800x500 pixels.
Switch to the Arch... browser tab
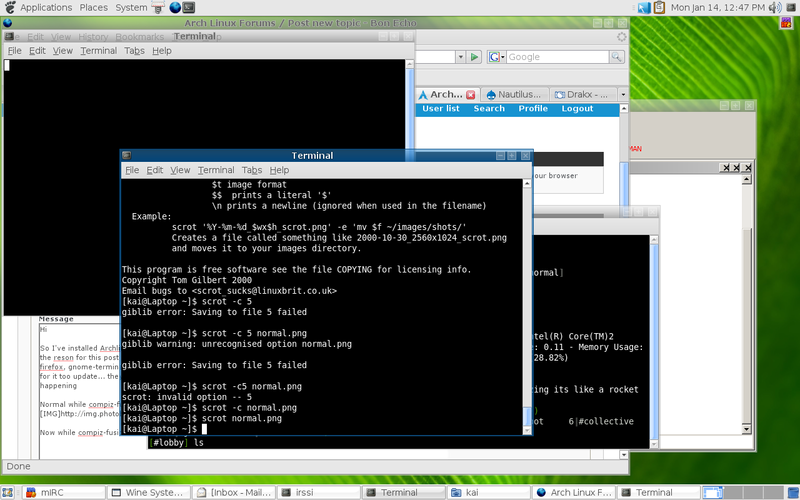(x=446, y=94)
